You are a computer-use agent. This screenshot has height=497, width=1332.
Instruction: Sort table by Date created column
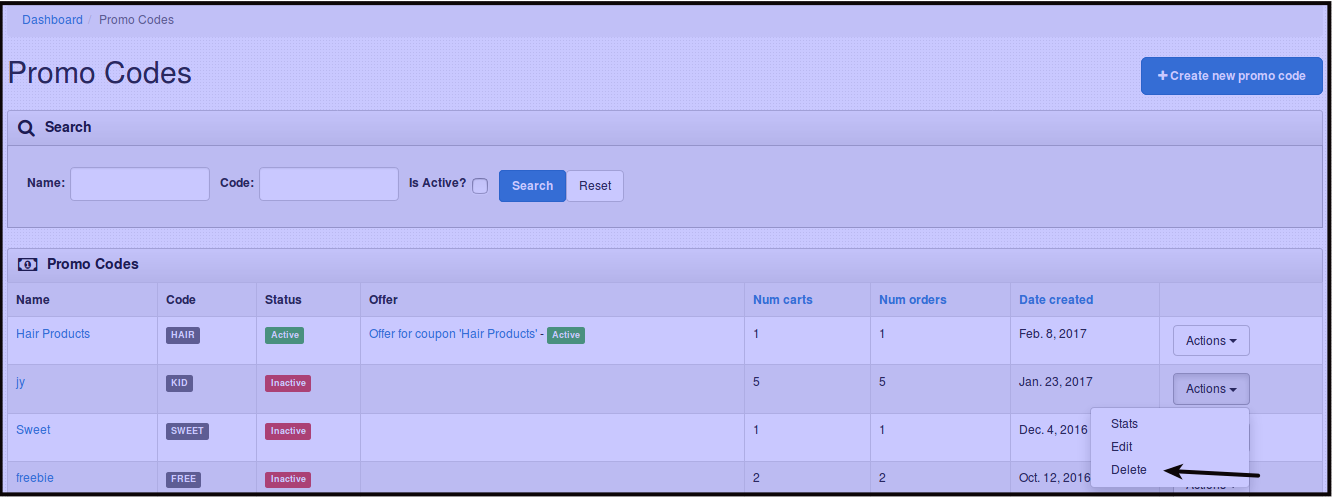(x=1056, y=300)
